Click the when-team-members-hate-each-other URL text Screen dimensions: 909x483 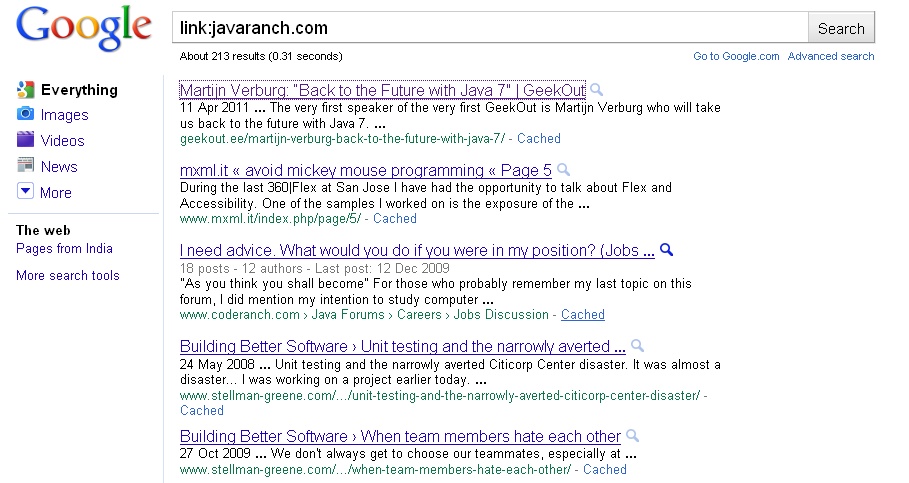coord(375,470)
